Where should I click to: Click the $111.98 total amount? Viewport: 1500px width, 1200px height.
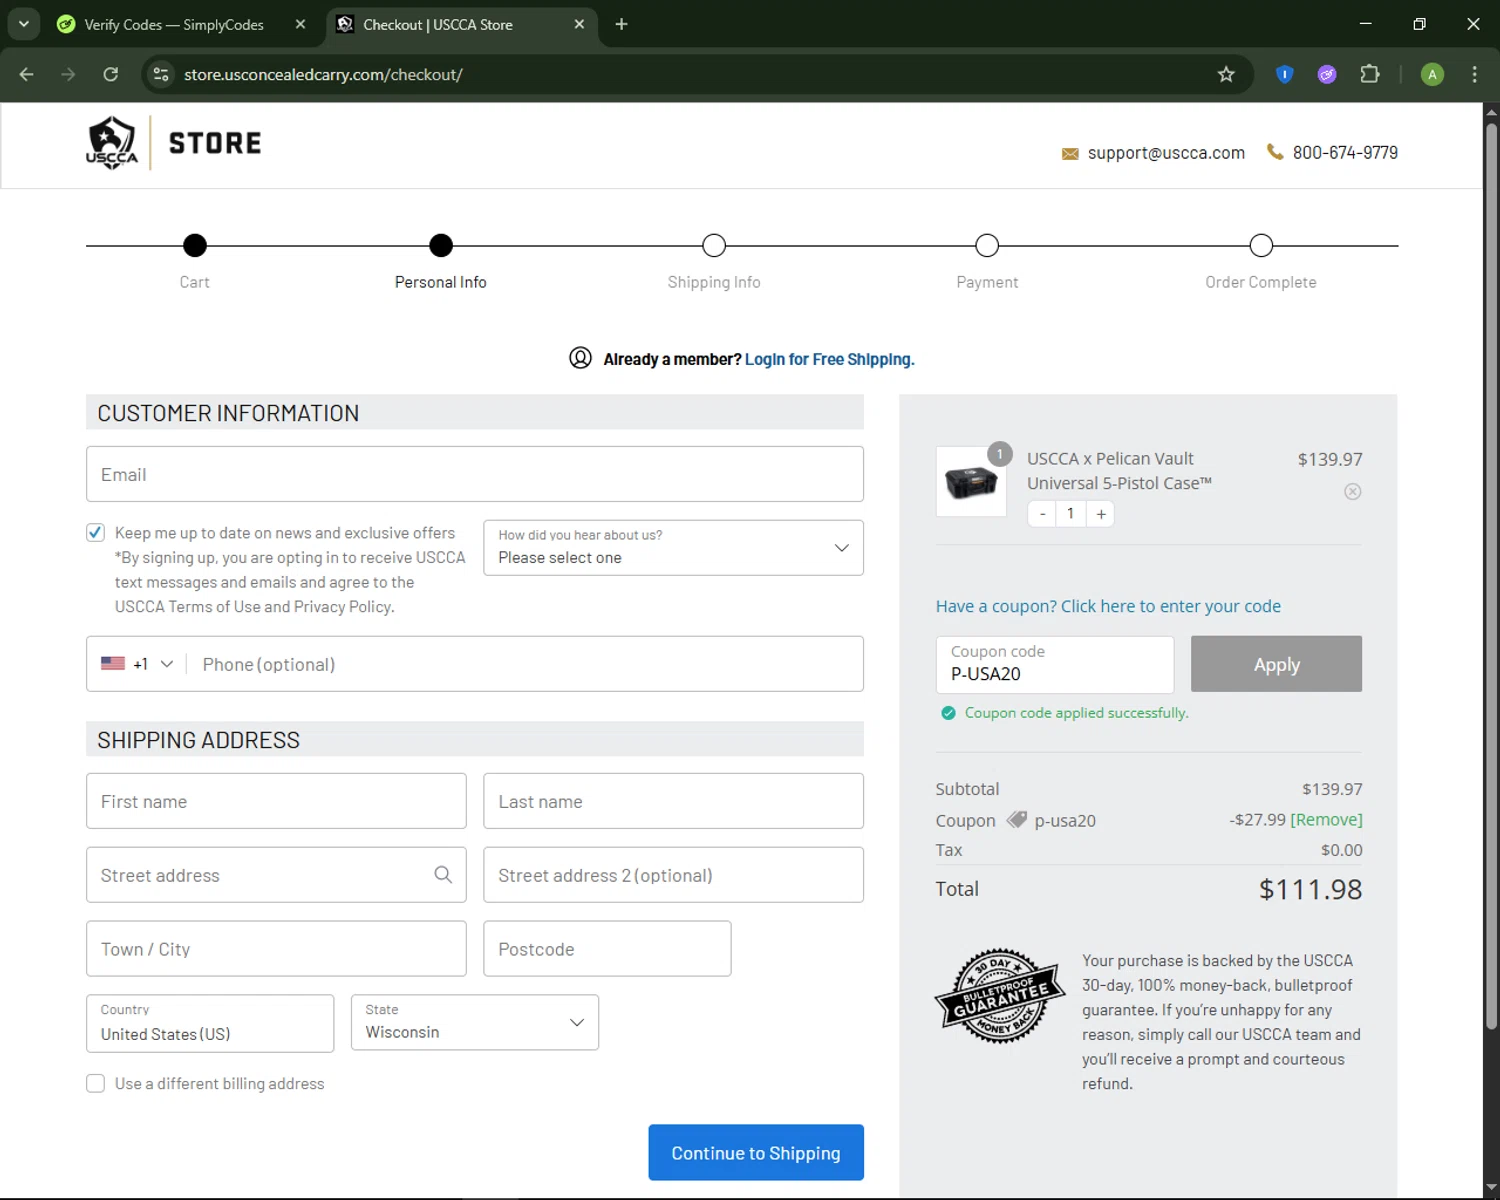[1310, 889]
